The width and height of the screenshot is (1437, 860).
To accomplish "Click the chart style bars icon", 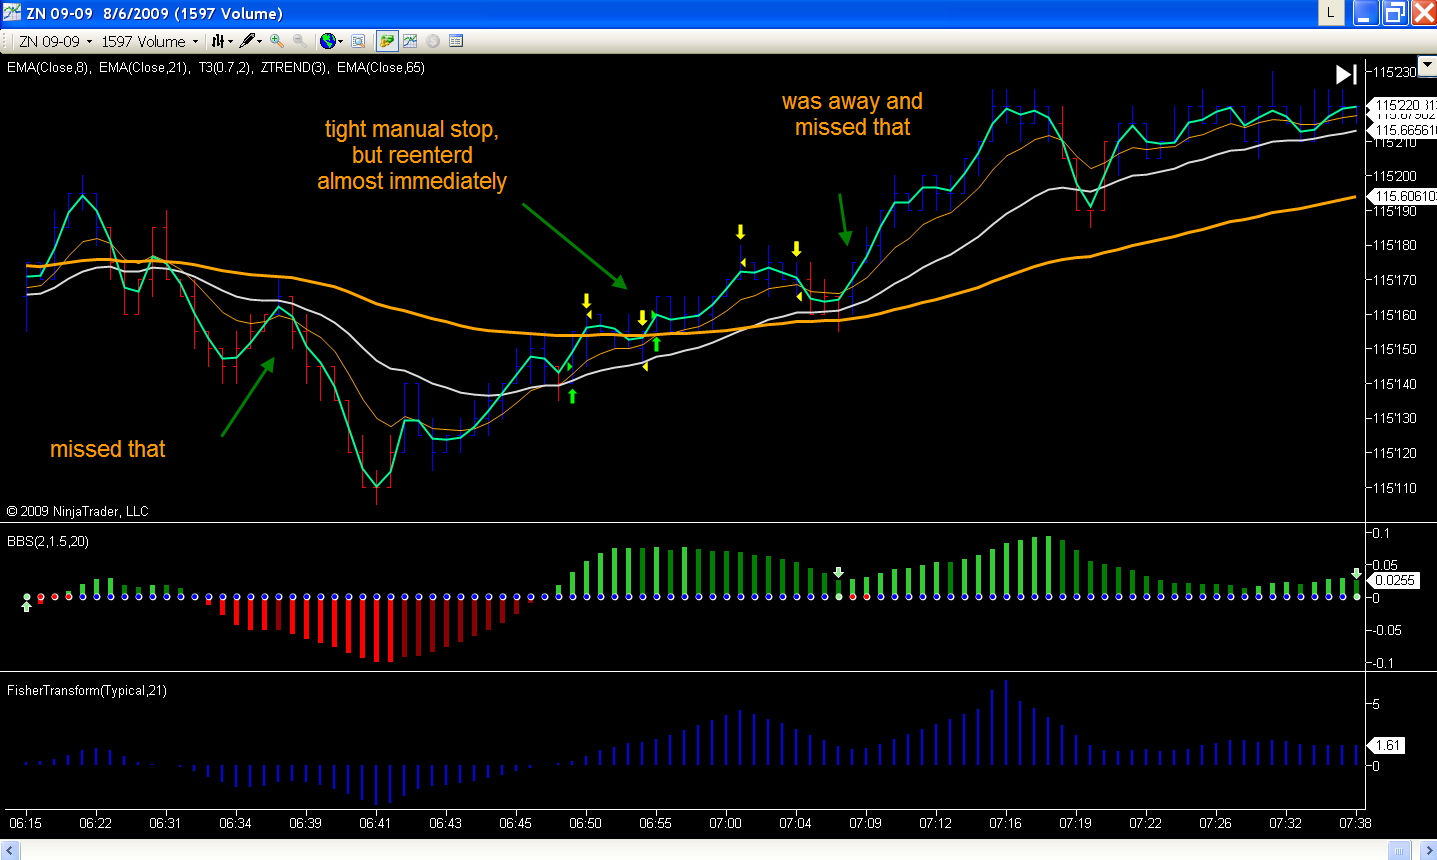I will coord(217,41).
